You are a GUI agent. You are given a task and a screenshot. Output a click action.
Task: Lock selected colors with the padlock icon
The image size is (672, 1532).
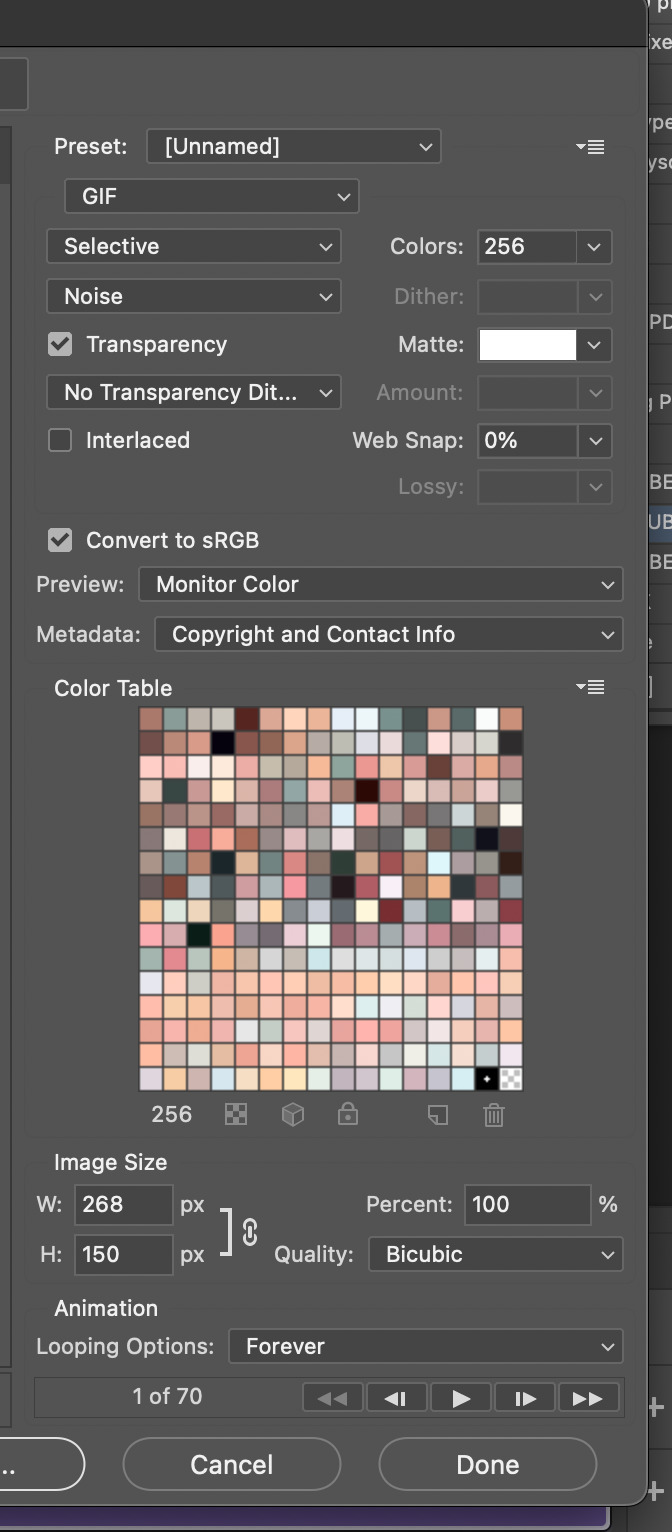coord(348,1114)
